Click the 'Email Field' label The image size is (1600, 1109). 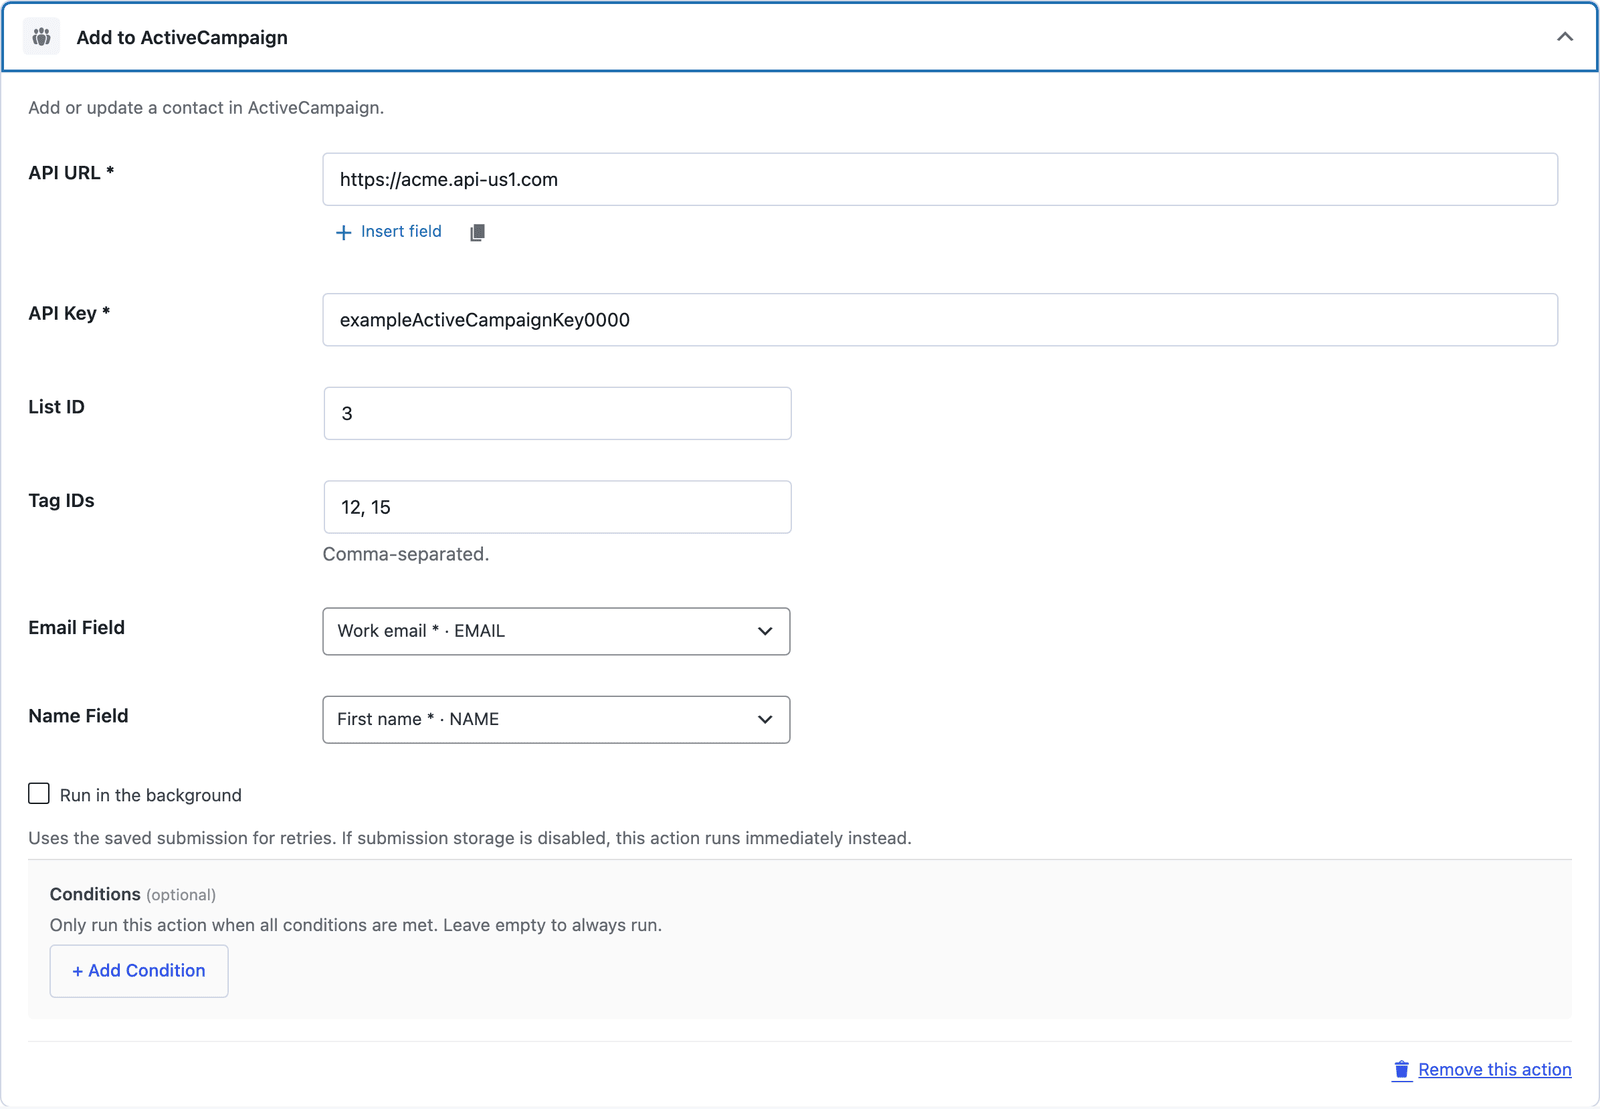[76, 627]
